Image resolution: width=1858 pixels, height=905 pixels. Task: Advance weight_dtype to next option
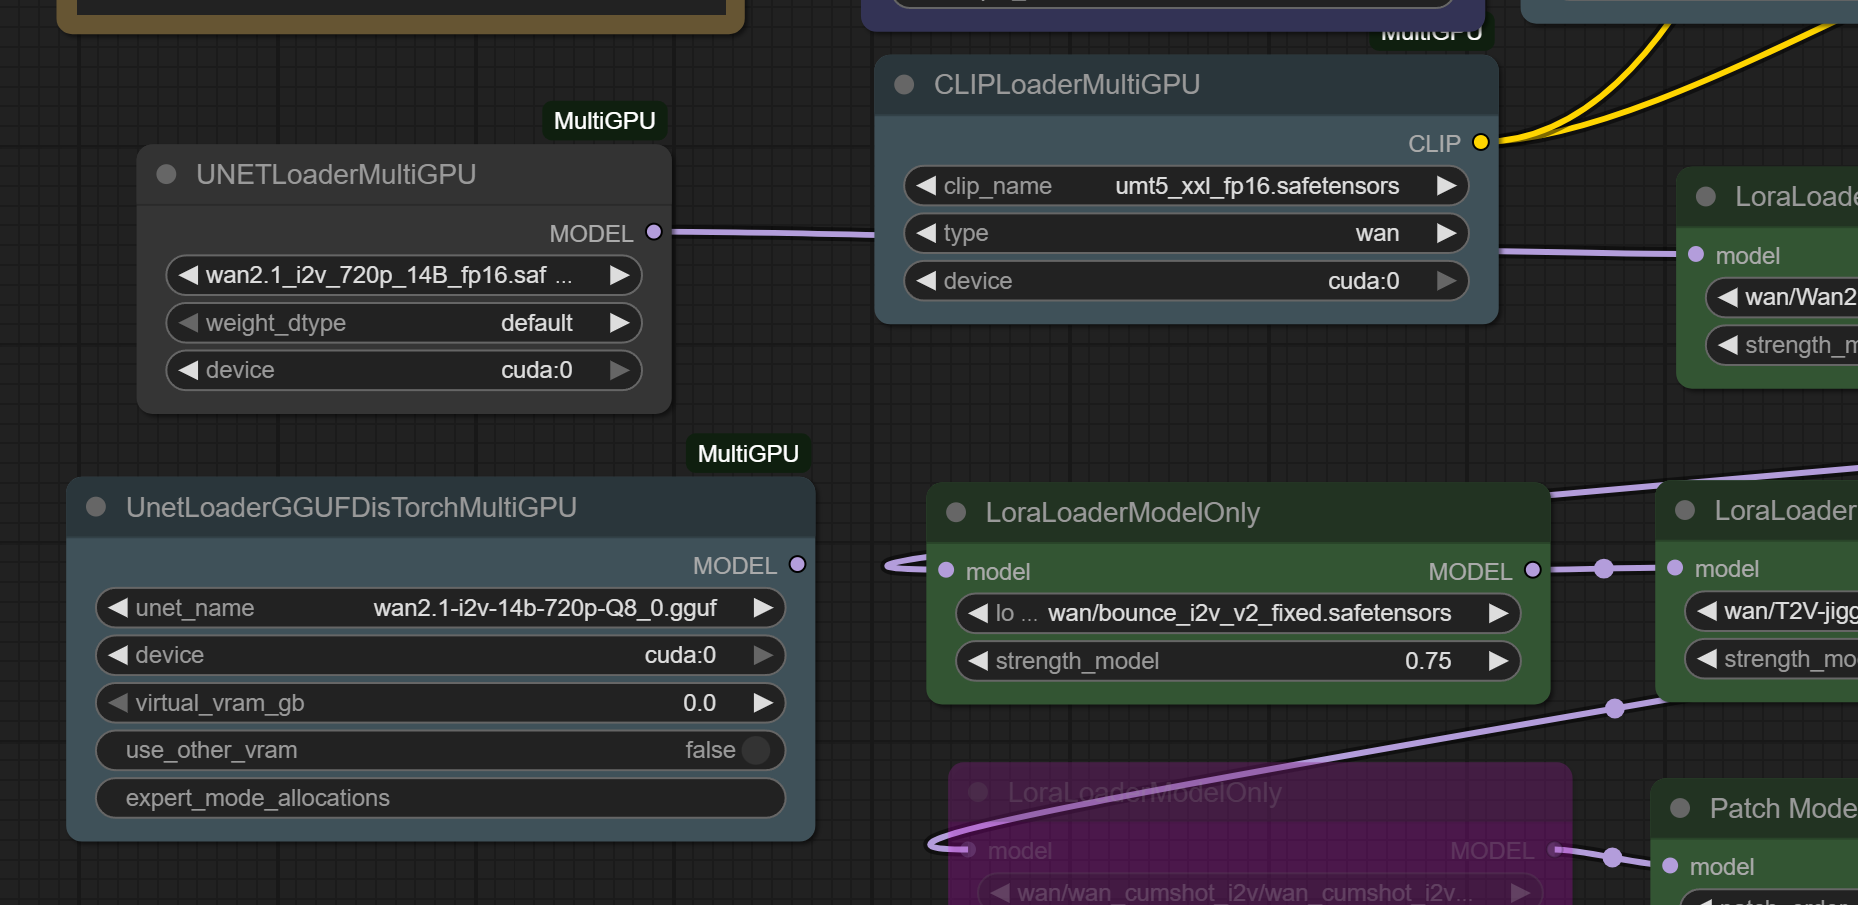[620, 323]
